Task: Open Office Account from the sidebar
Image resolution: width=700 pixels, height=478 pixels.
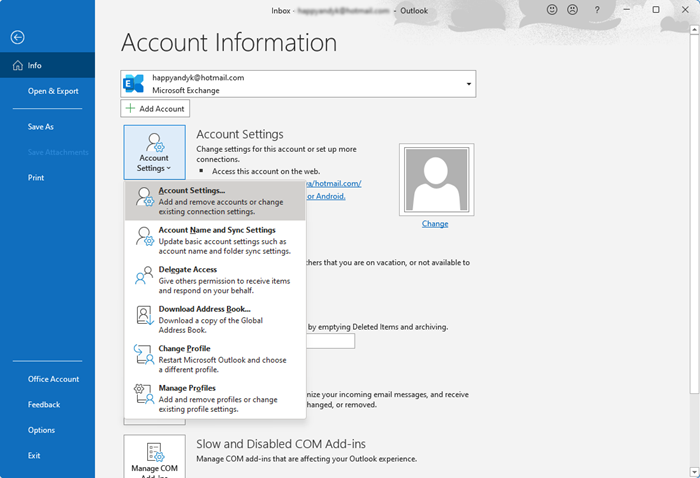Action: pos(53,379)
